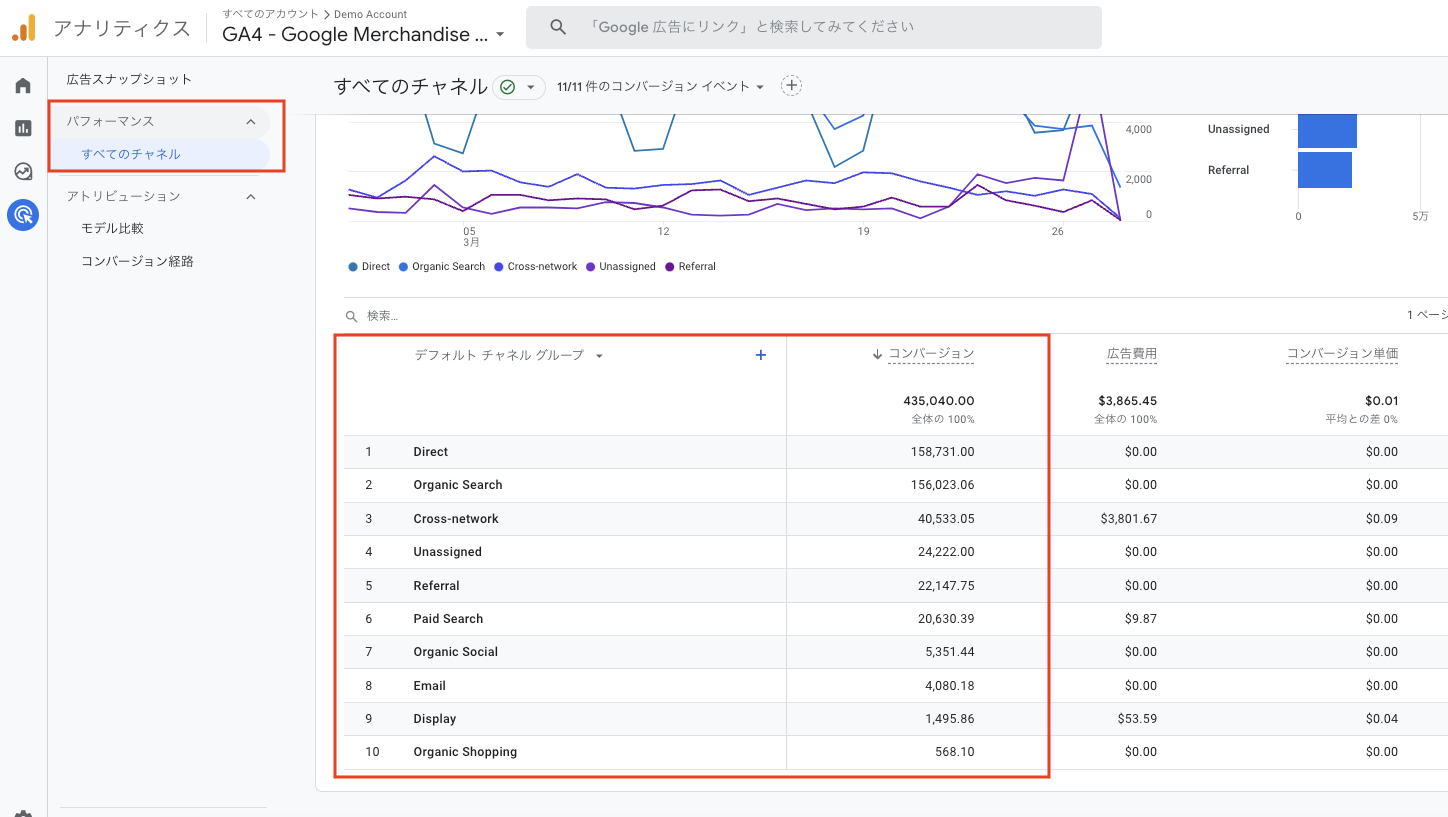Click the search magnifier icon in top bar

pyautogui.click(x=559, y=27)
